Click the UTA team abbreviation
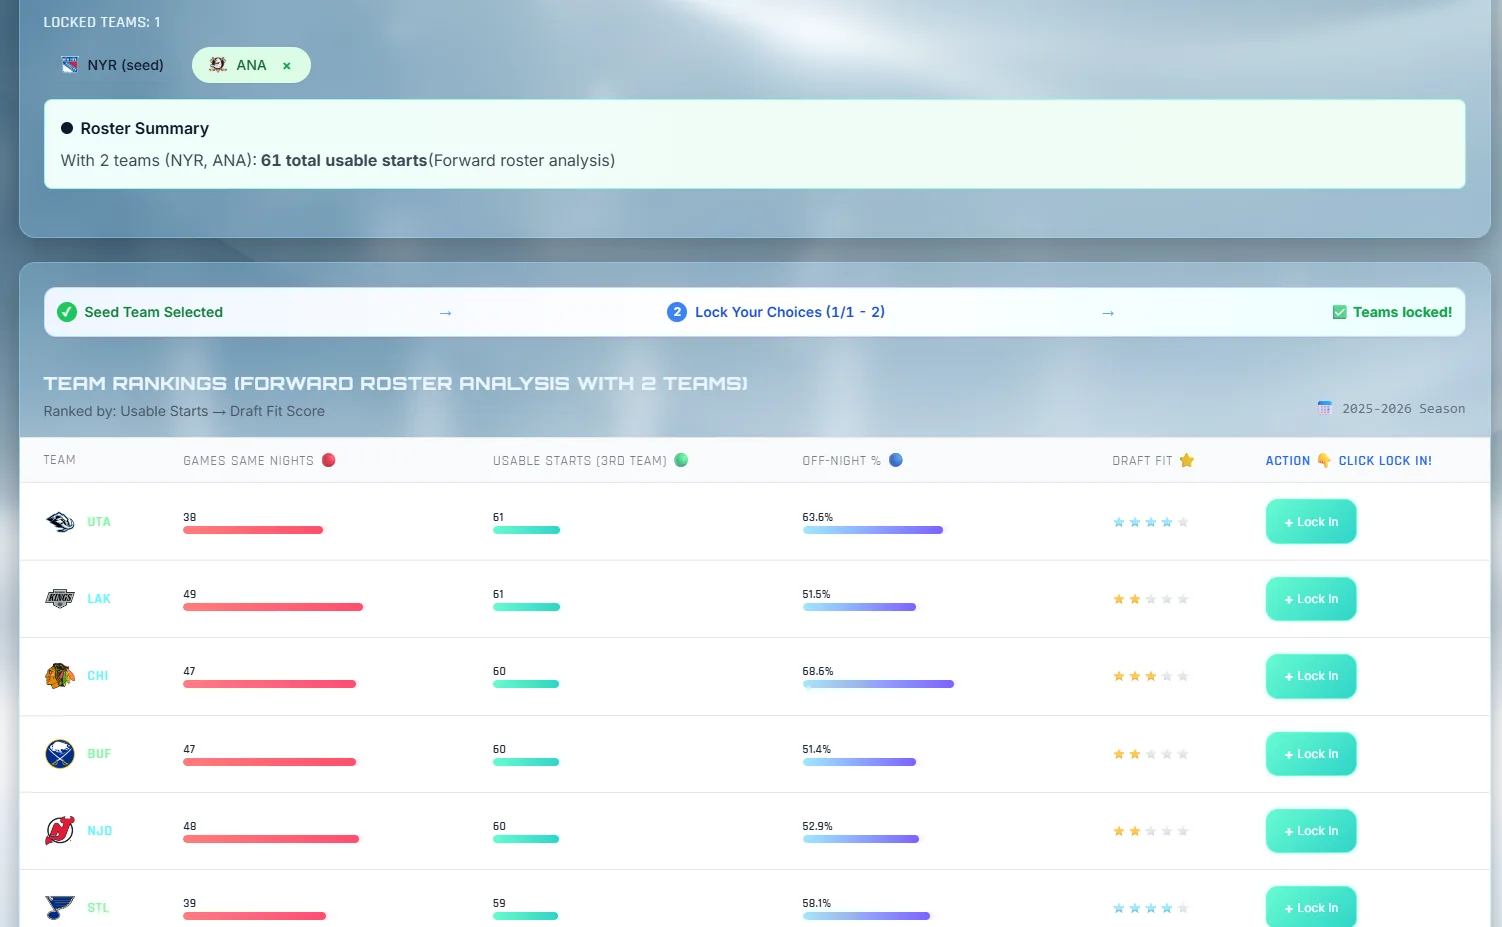Viewport: 1502px width, 927px height. click(x=99, y=522)
